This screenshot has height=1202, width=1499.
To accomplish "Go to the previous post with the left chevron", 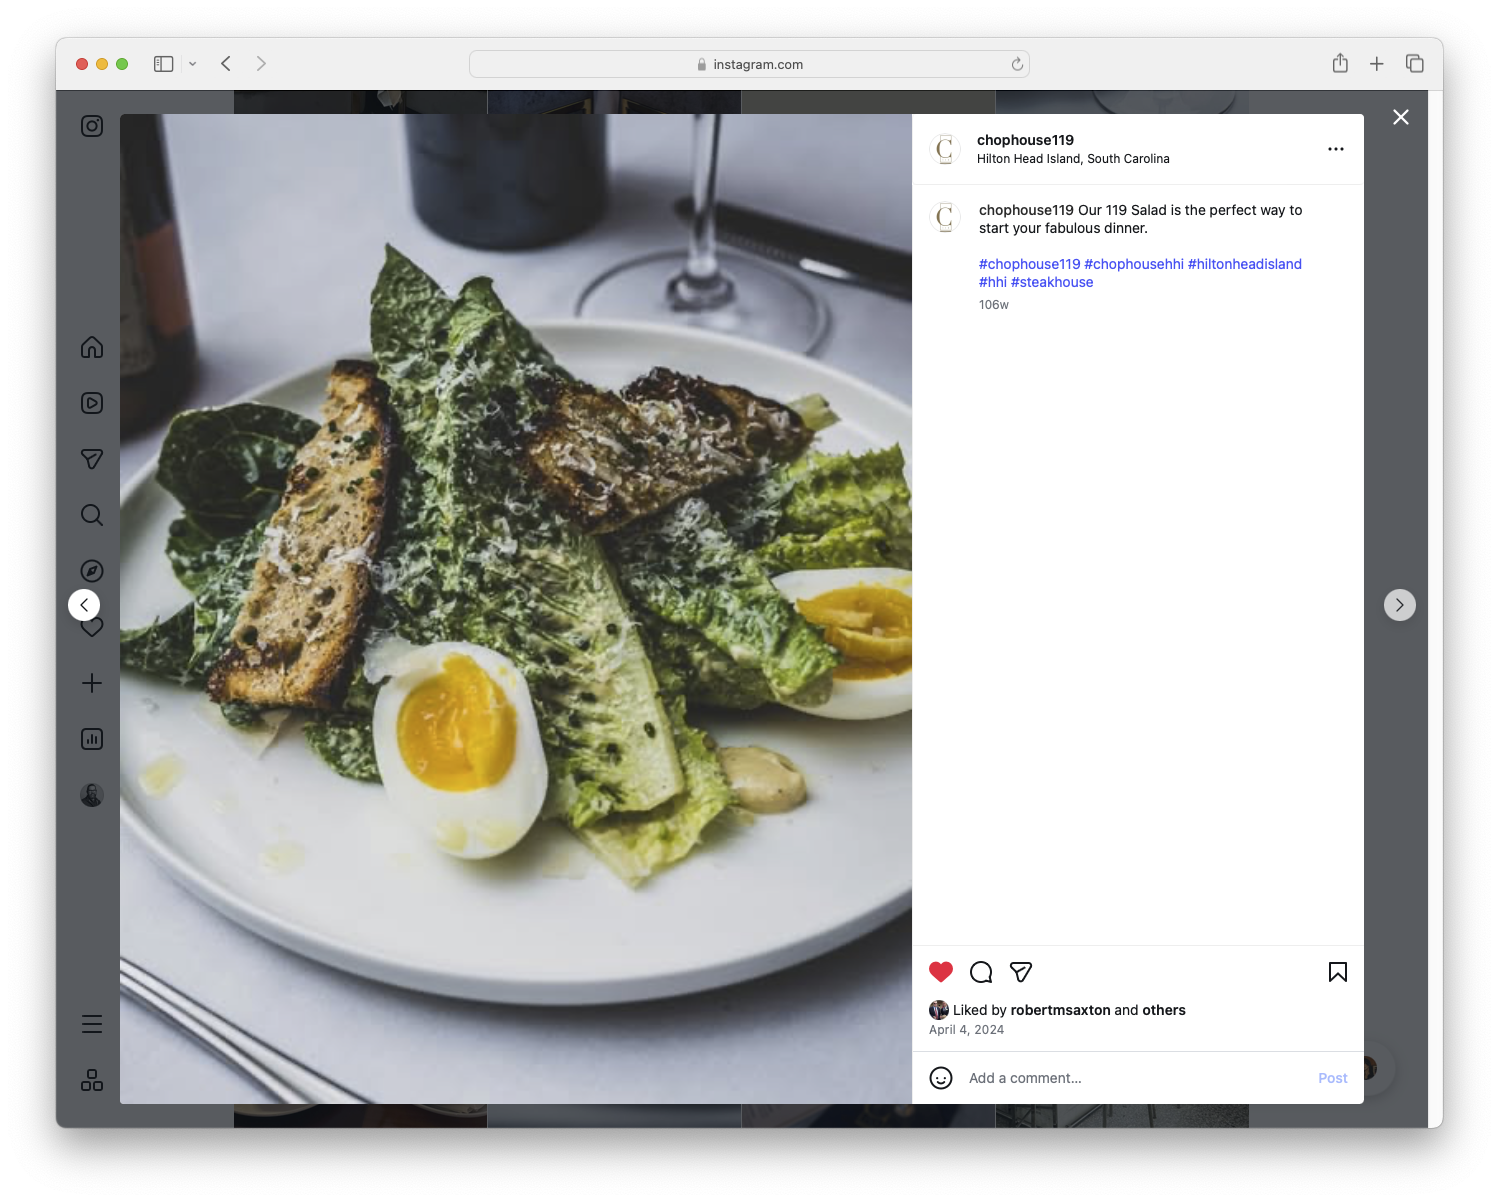I will [84, 604].
